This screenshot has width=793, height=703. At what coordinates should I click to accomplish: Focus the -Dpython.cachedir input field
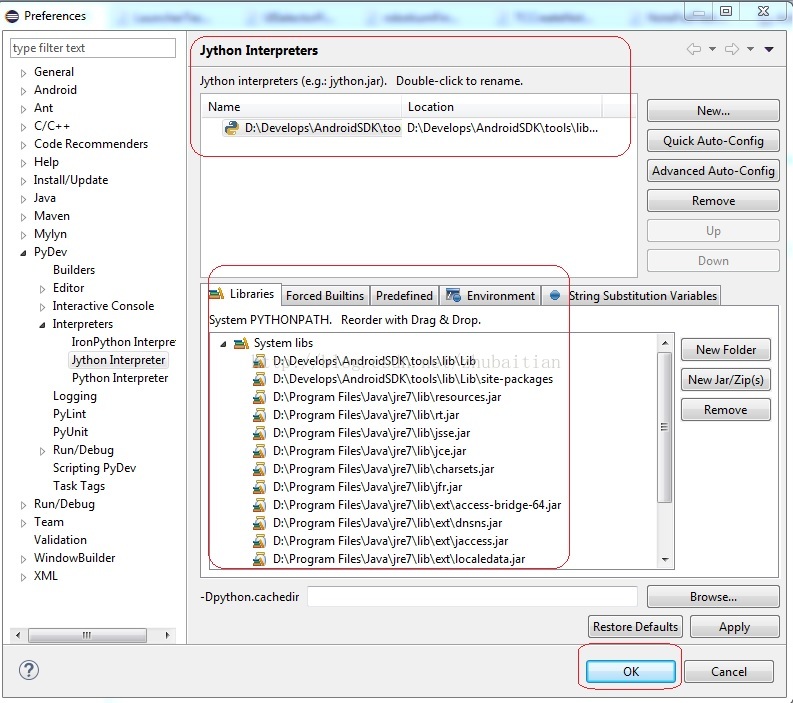click(472, 597)
